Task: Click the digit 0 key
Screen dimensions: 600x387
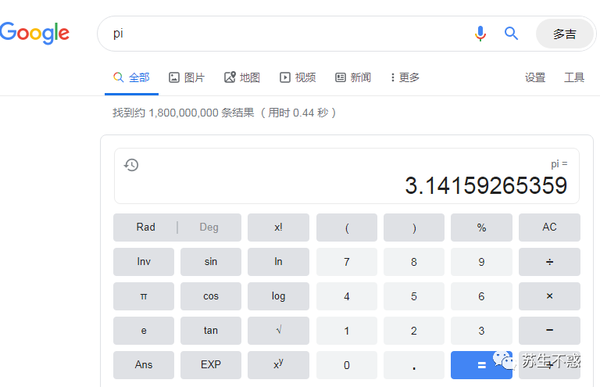Action: (x=347, y=365)
